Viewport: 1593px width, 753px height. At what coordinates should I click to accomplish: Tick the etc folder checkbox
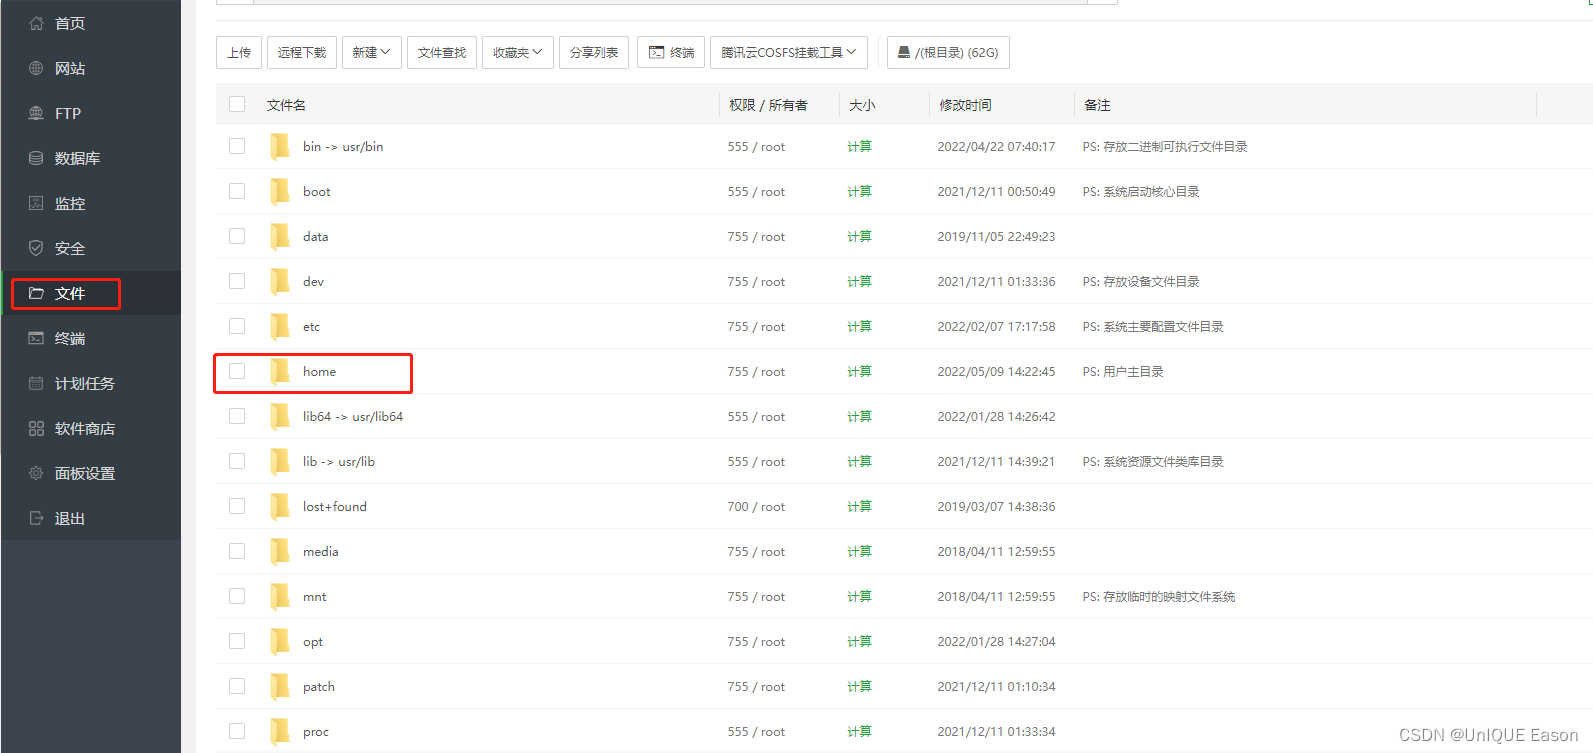pos(237,326)
